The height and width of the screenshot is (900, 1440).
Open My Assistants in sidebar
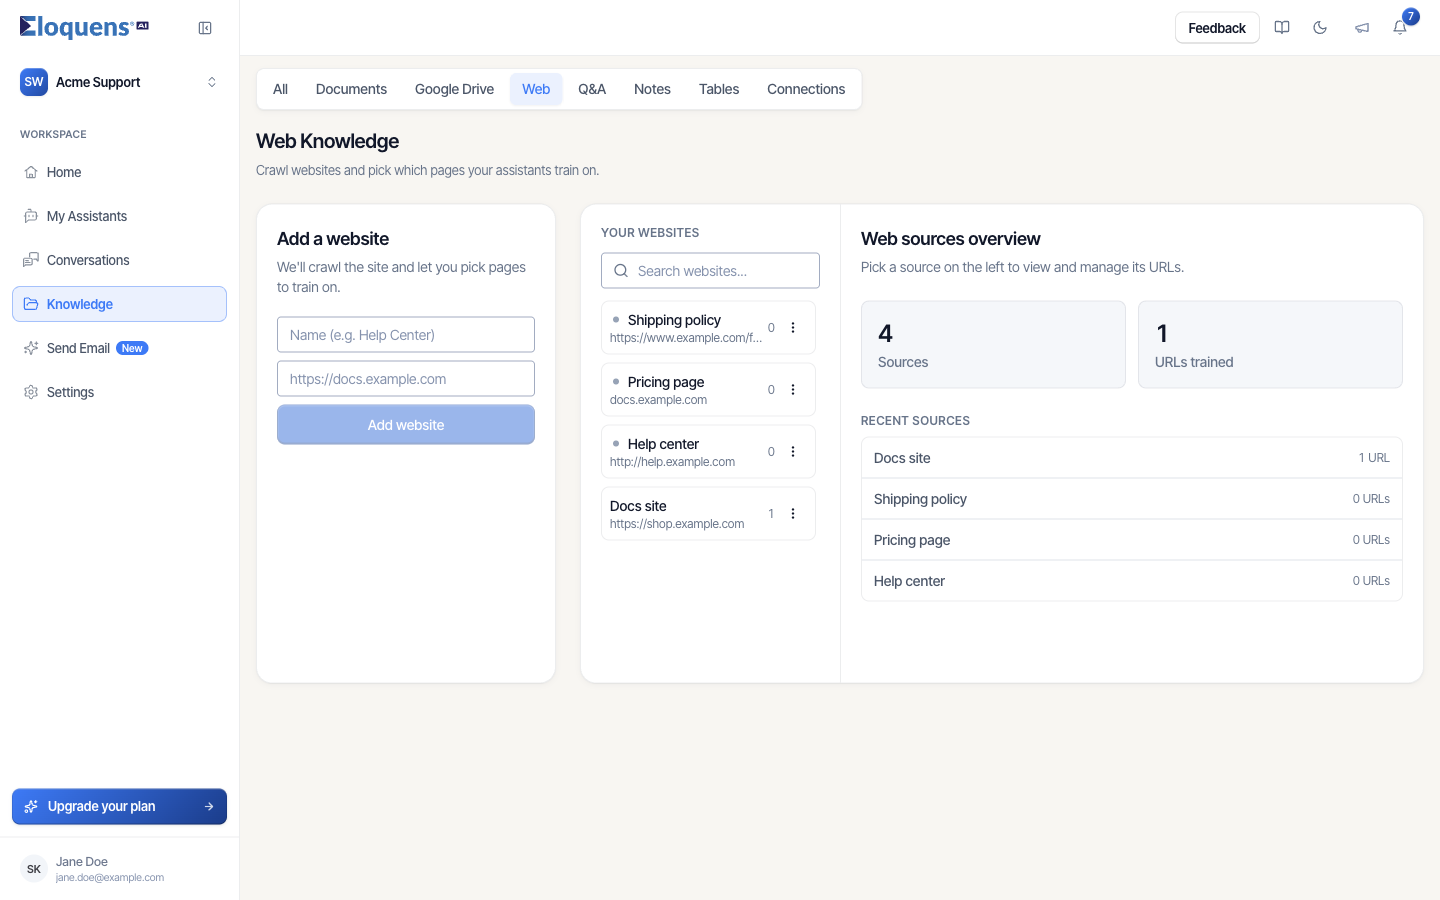[119, 216]
